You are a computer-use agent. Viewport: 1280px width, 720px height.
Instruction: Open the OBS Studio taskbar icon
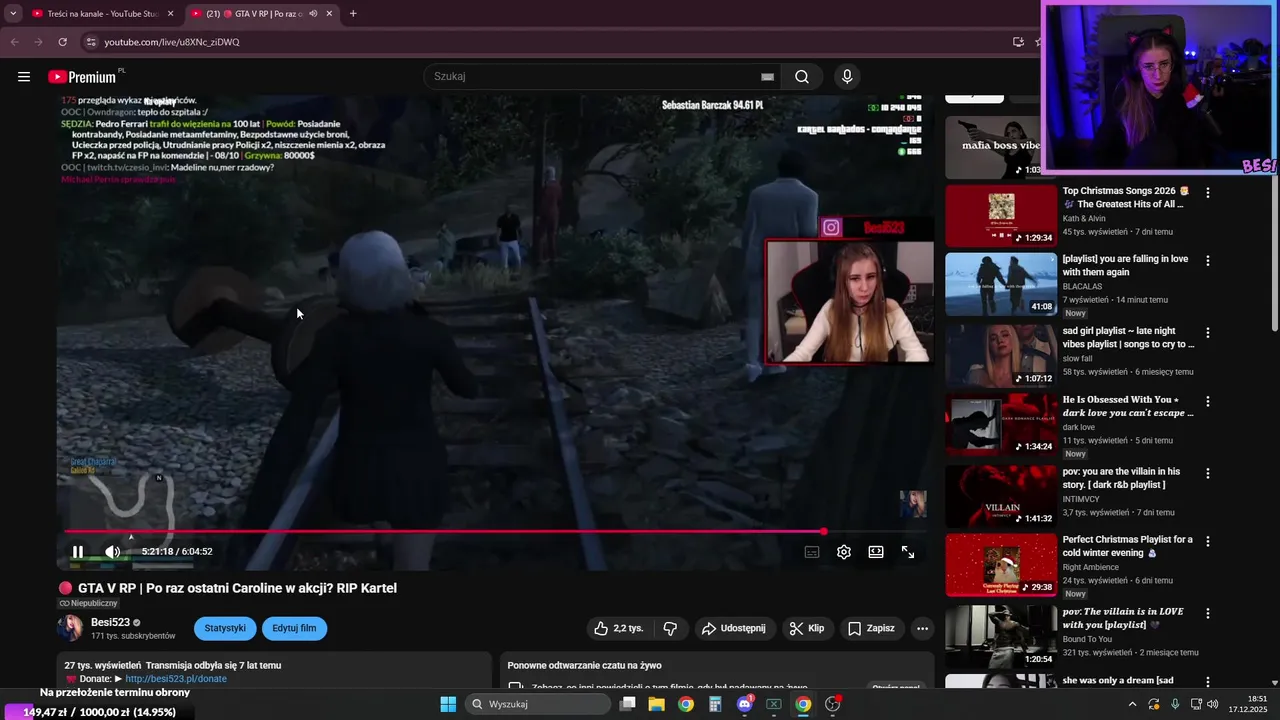832,704
